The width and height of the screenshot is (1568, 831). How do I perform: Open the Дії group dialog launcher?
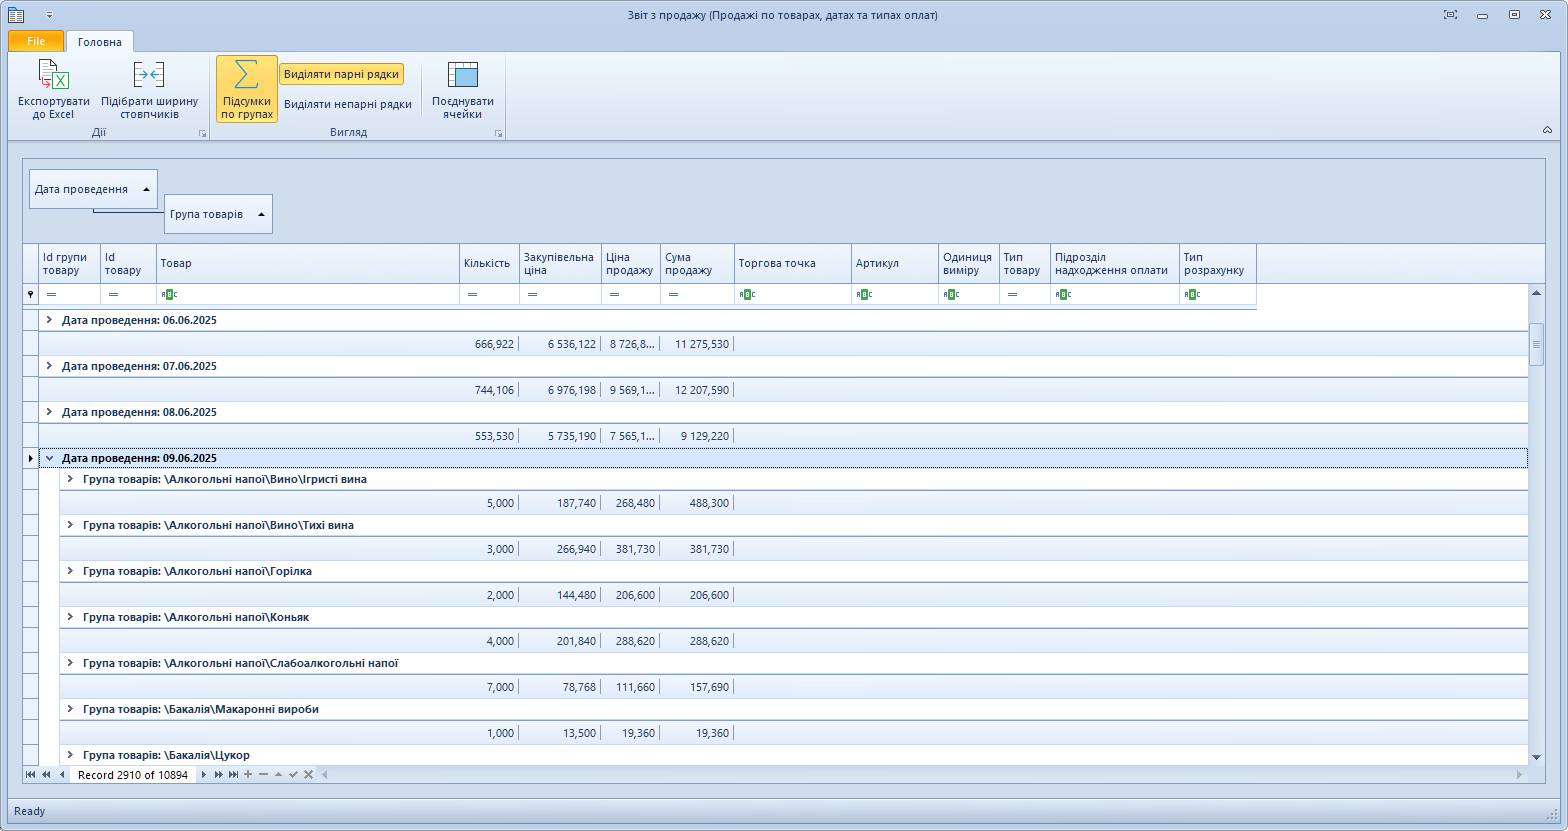click(x=203, y=133)
